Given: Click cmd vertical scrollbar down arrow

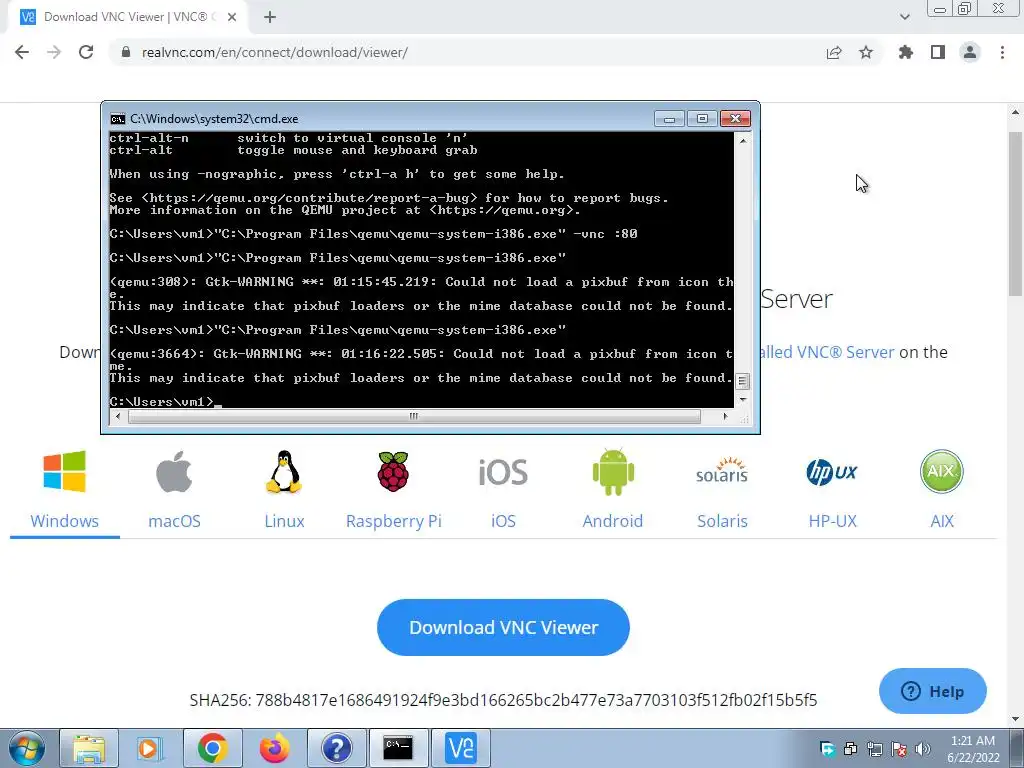Looking at the screenshot, I should (x=743, y=399).
